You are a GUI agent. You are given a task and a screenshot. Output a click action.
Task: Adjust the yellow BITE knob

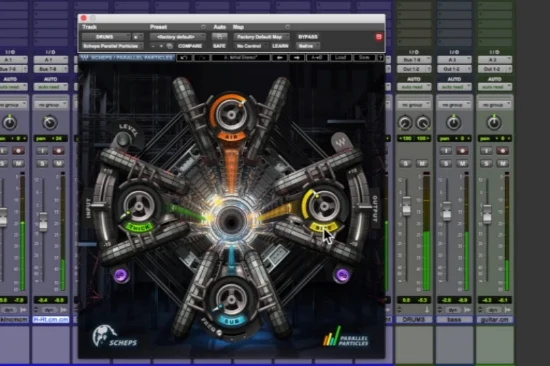coord(325,205)
